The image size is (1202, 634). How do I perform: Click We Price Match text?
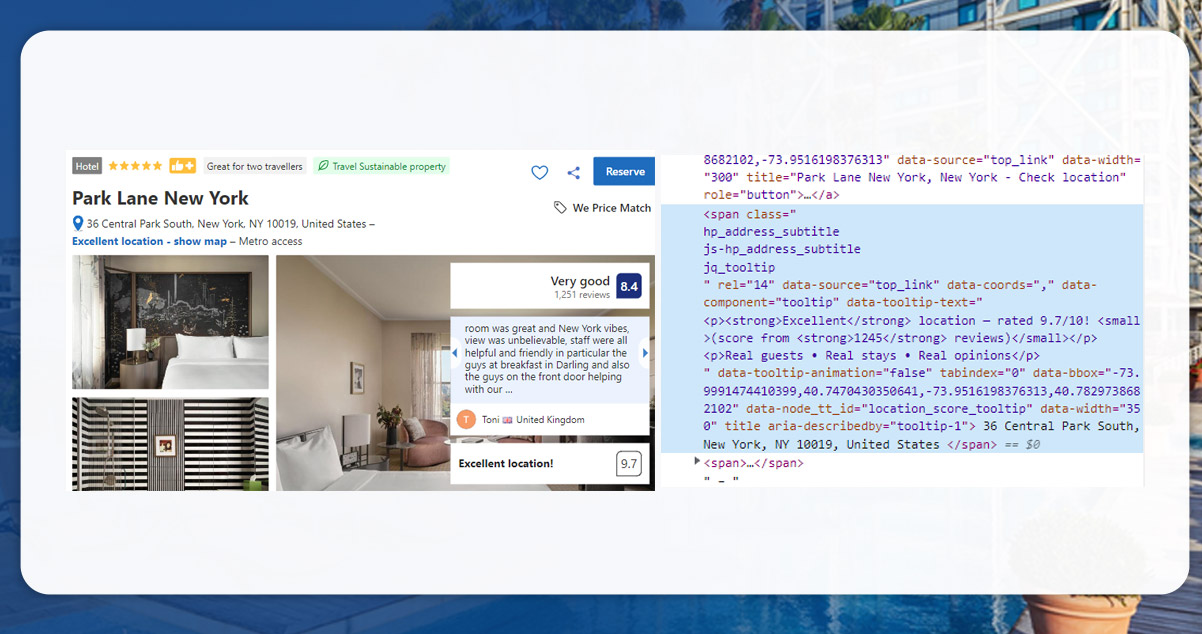(611, 208)
